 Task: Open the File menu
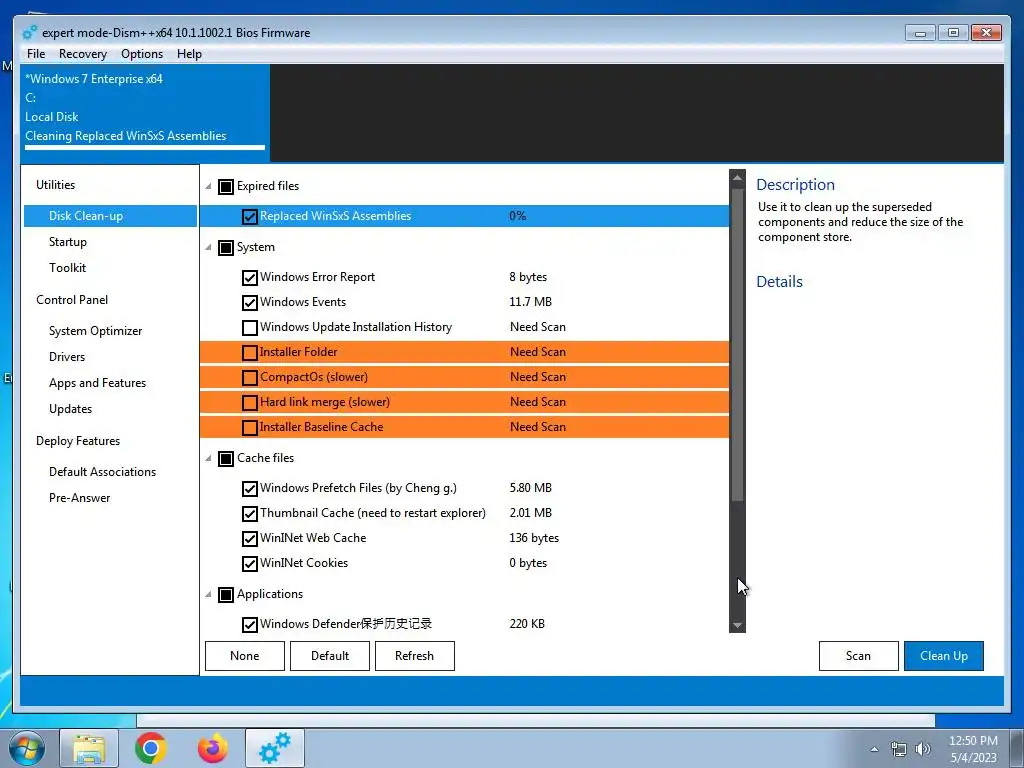pos(36,54)
